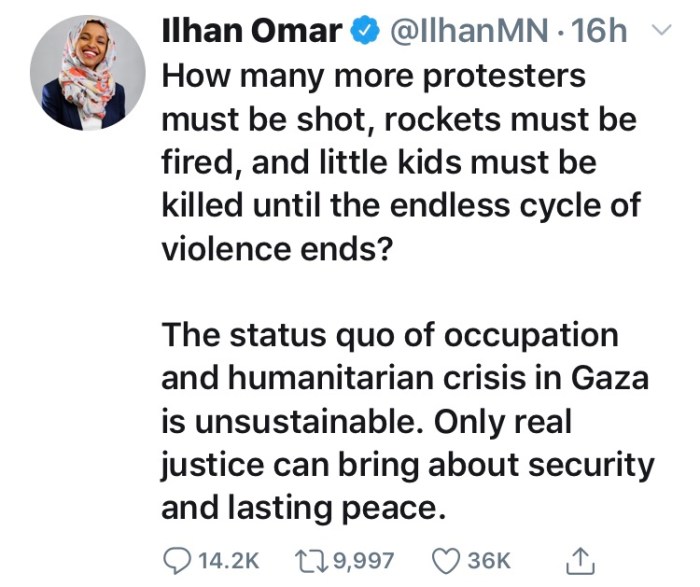Click the text 'and lasting peace.'
This screenshot has width=700, height=587.
point(300,507)
